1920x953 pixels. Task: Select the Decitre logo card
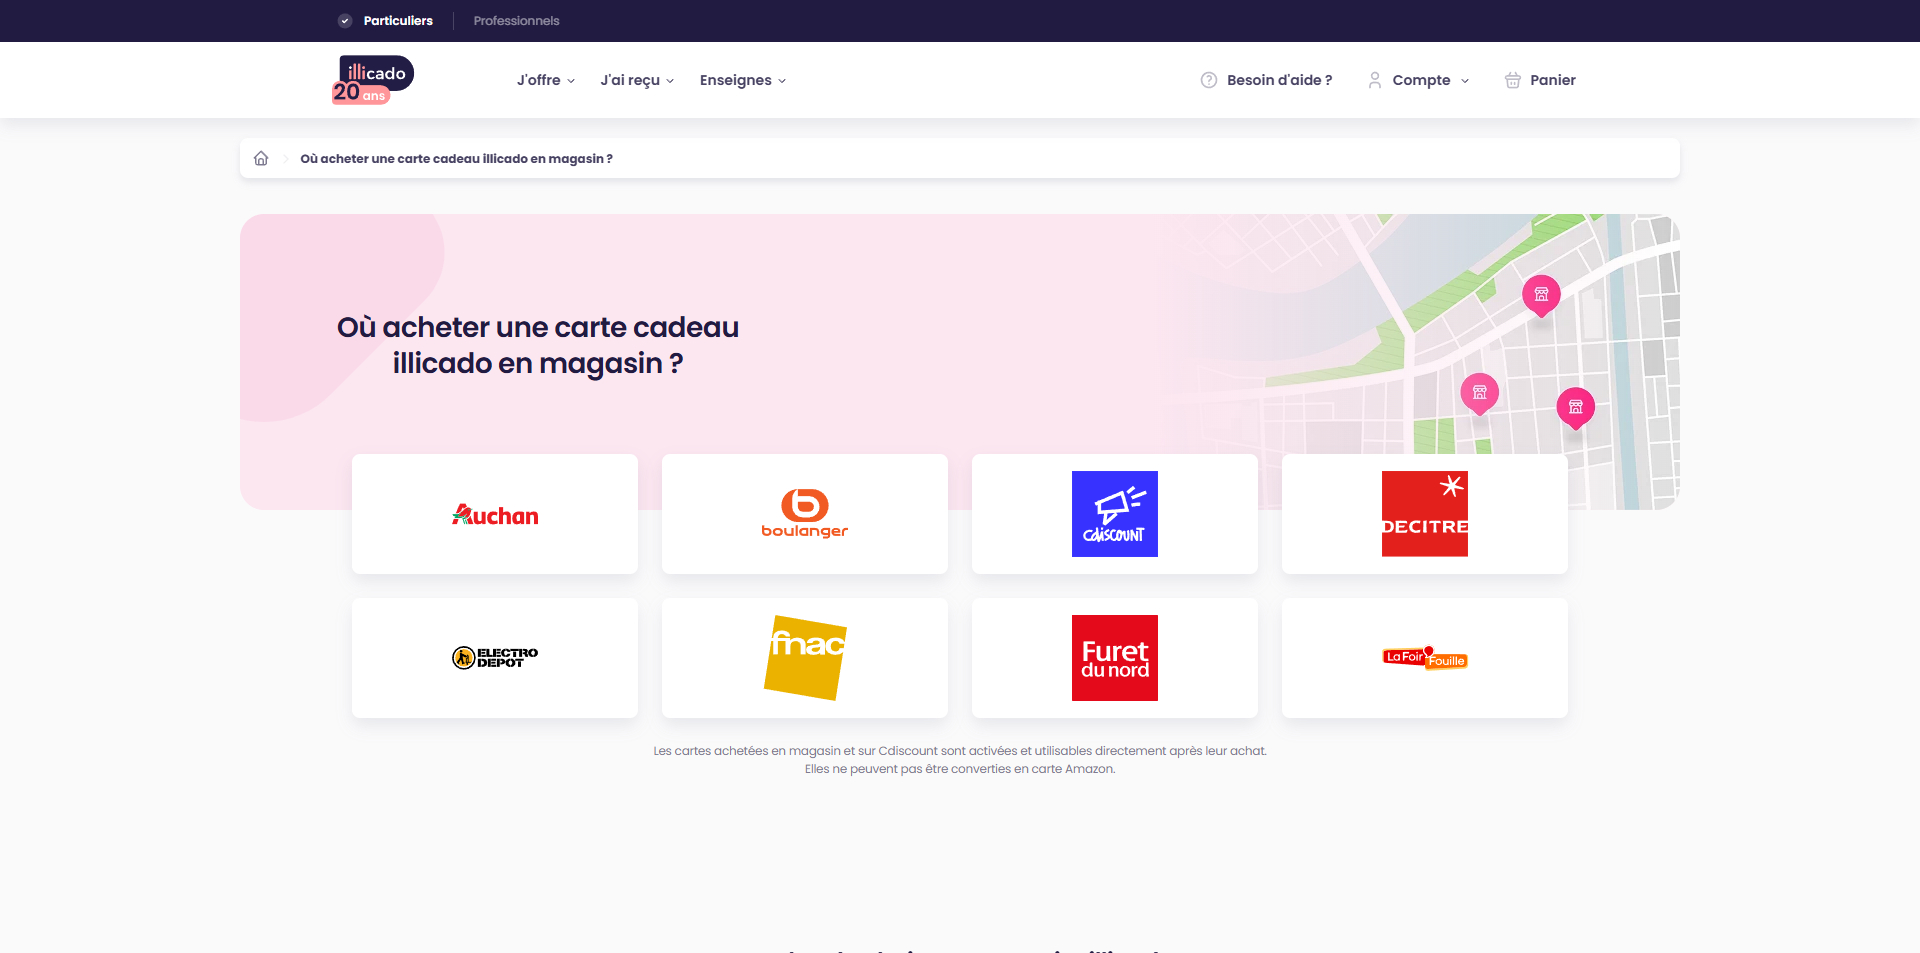pos(1425,514)
